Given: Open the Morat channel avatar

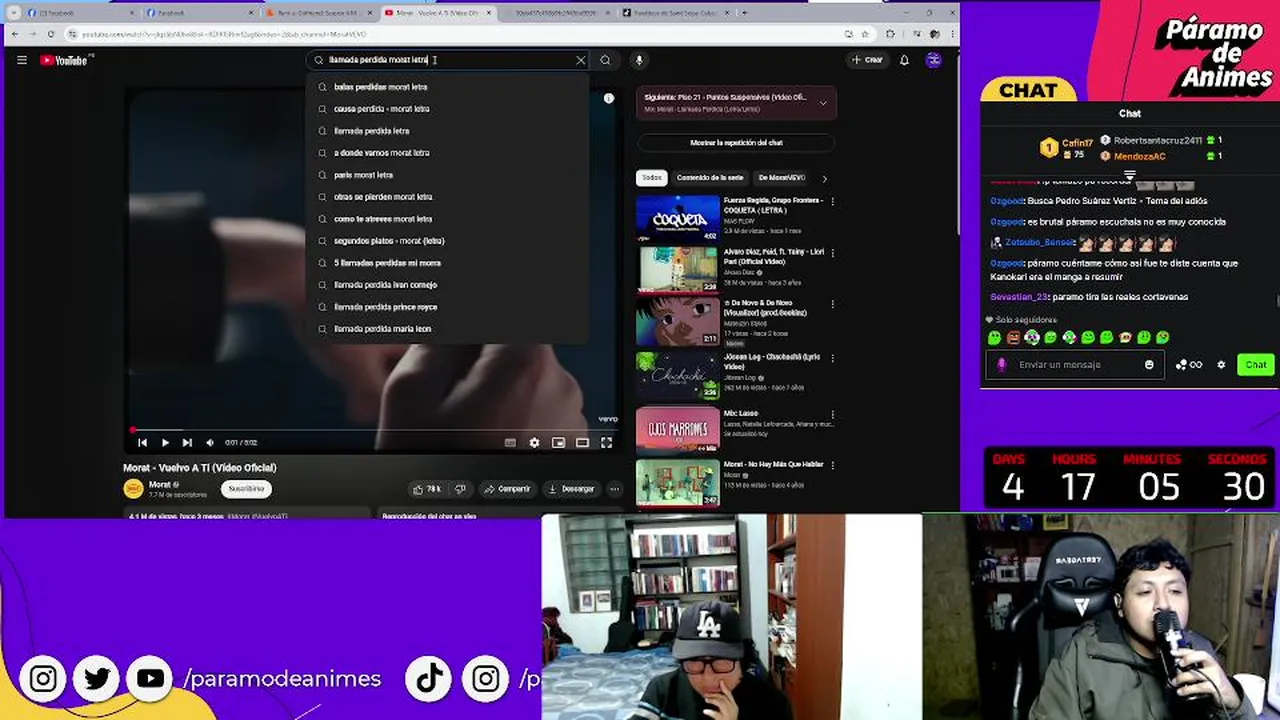Looking at the screenshot, I should point(133,488).
